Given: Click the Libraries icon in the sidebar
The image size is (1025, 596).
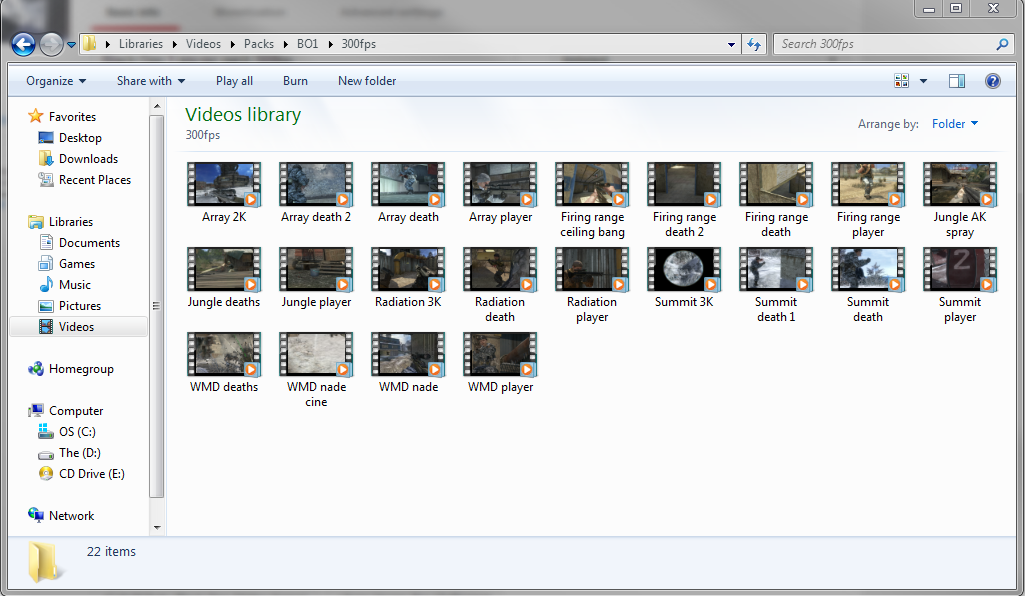Looking at the screenshot, I should (x=35, y=222).
